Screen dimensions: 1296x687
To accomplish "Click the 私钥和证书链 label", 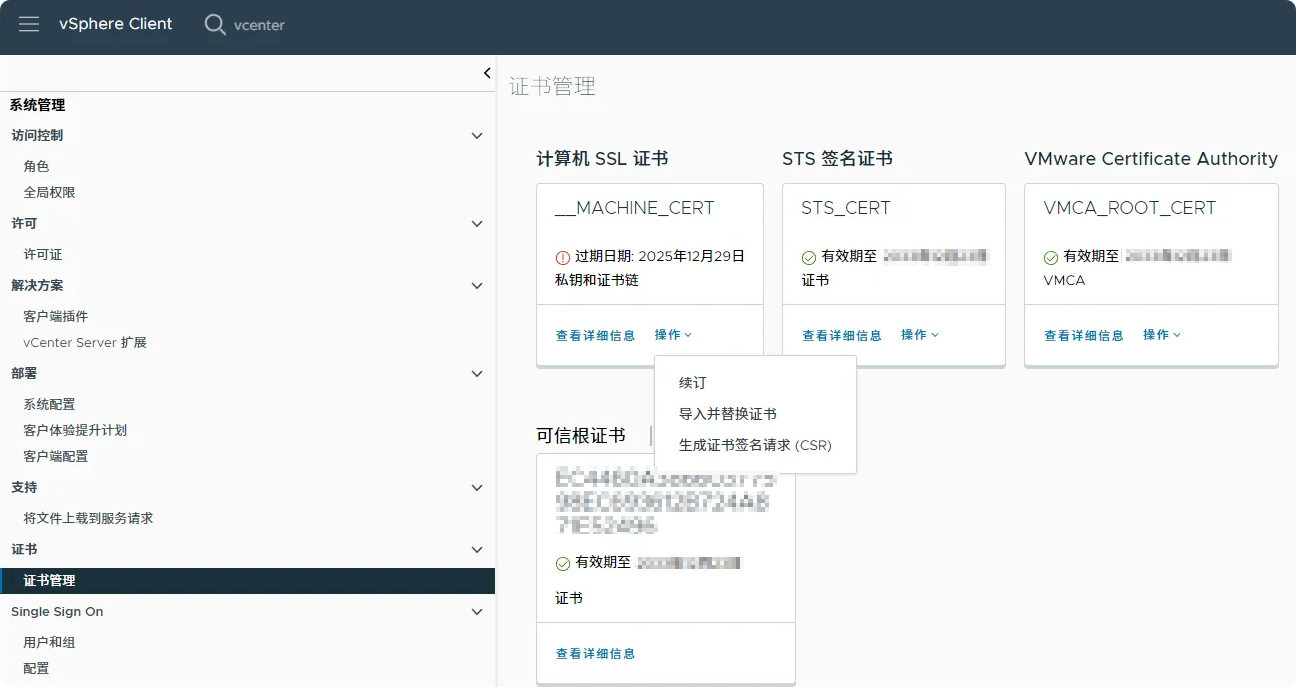I will click(597, 281).
